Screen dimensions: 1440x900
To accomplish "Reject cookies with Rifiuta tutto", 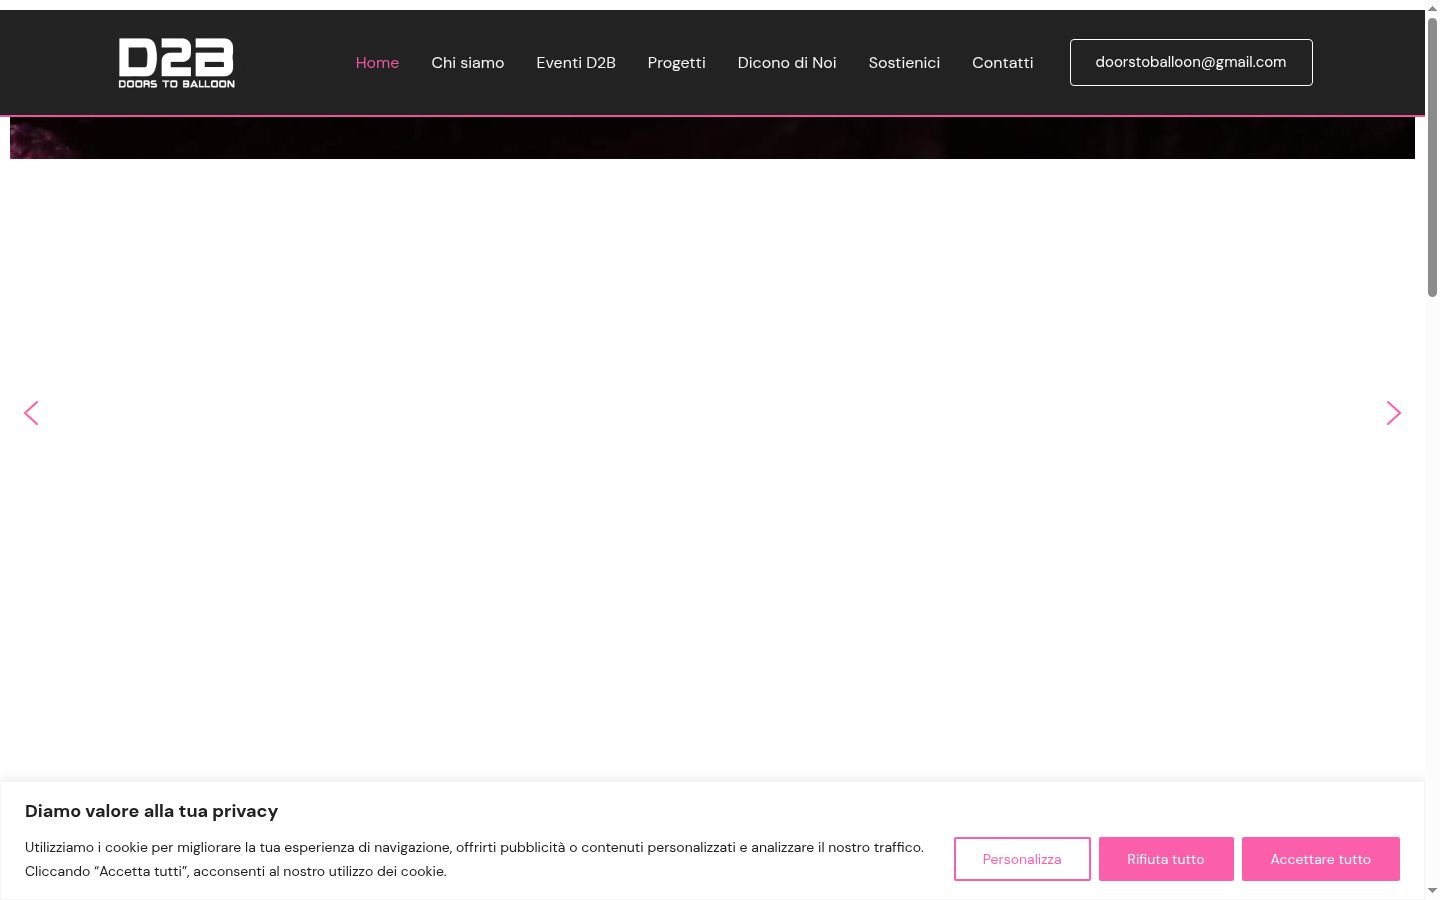I will [x=1166, y=859].
